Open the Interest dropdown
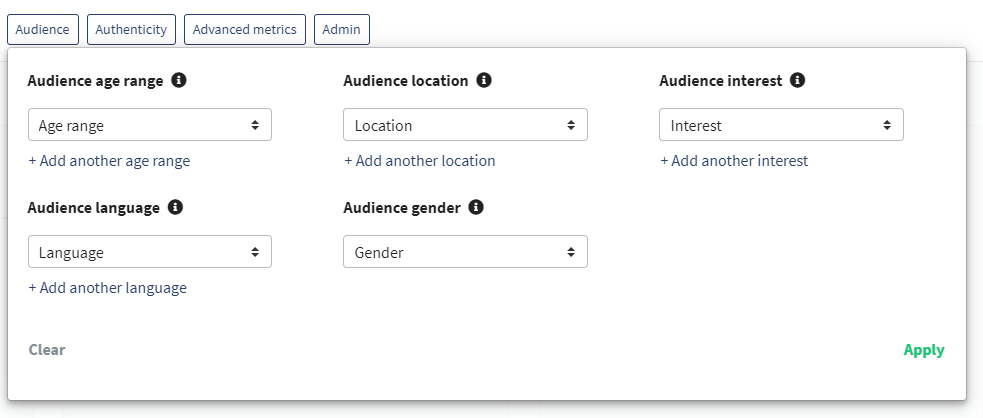Viewport: 983px width, 418px height. coord(781,125)
